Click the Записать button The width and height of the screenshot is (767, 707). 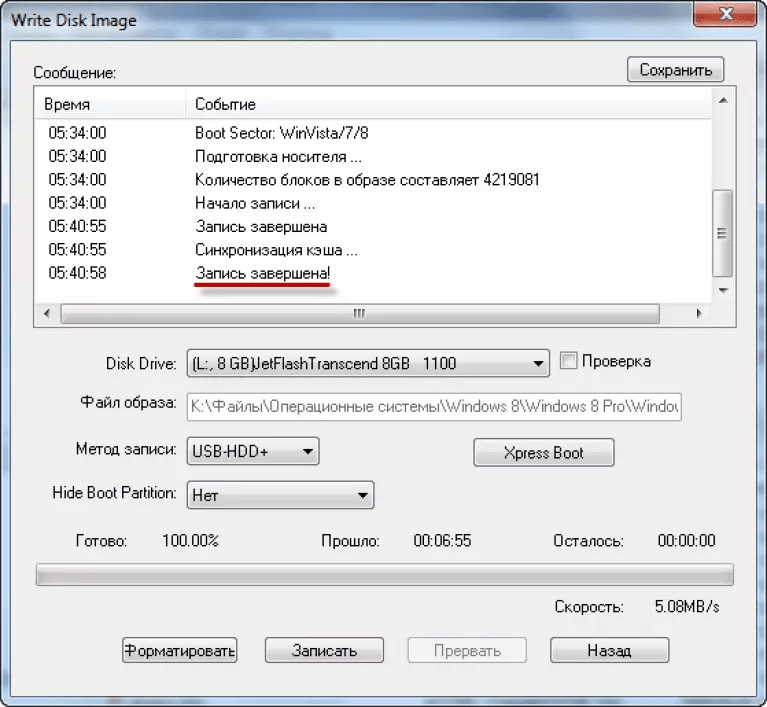click(324, 650)
